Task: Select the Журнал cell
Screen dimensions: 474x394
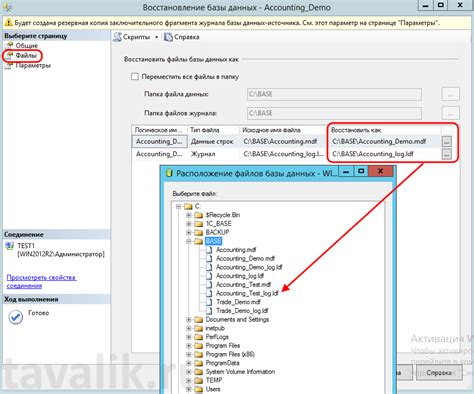Action: click(x=213, y=154)
